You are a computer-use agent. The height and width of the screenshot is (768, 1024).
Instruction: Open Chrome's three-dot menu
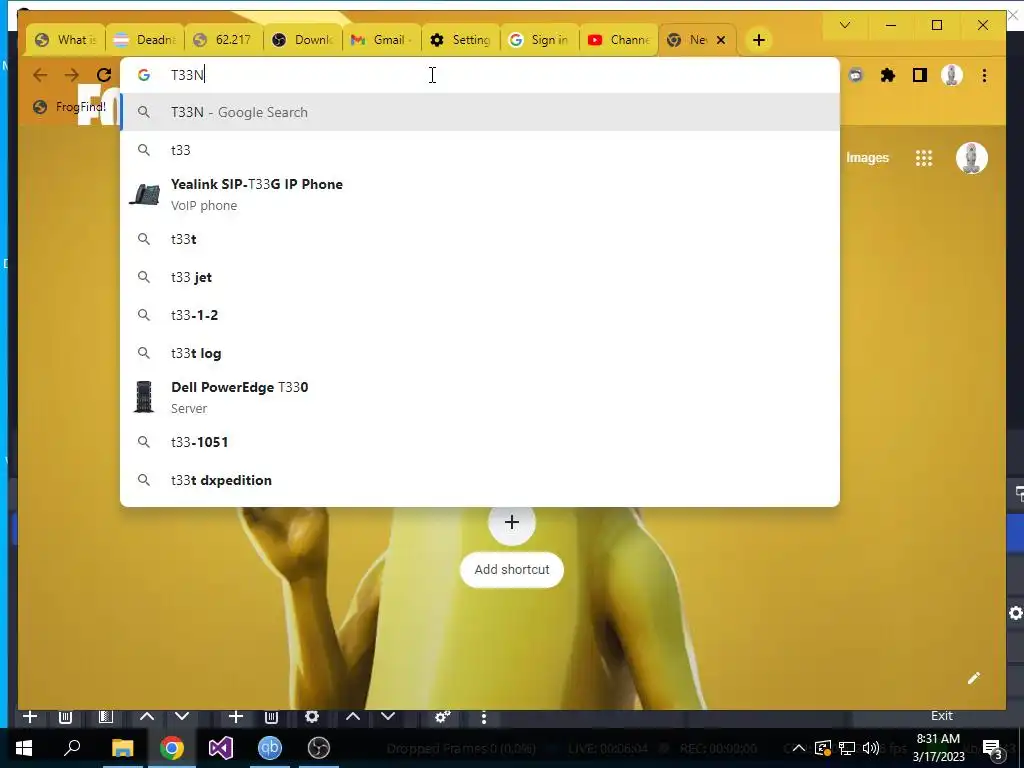tap(984, 76)
